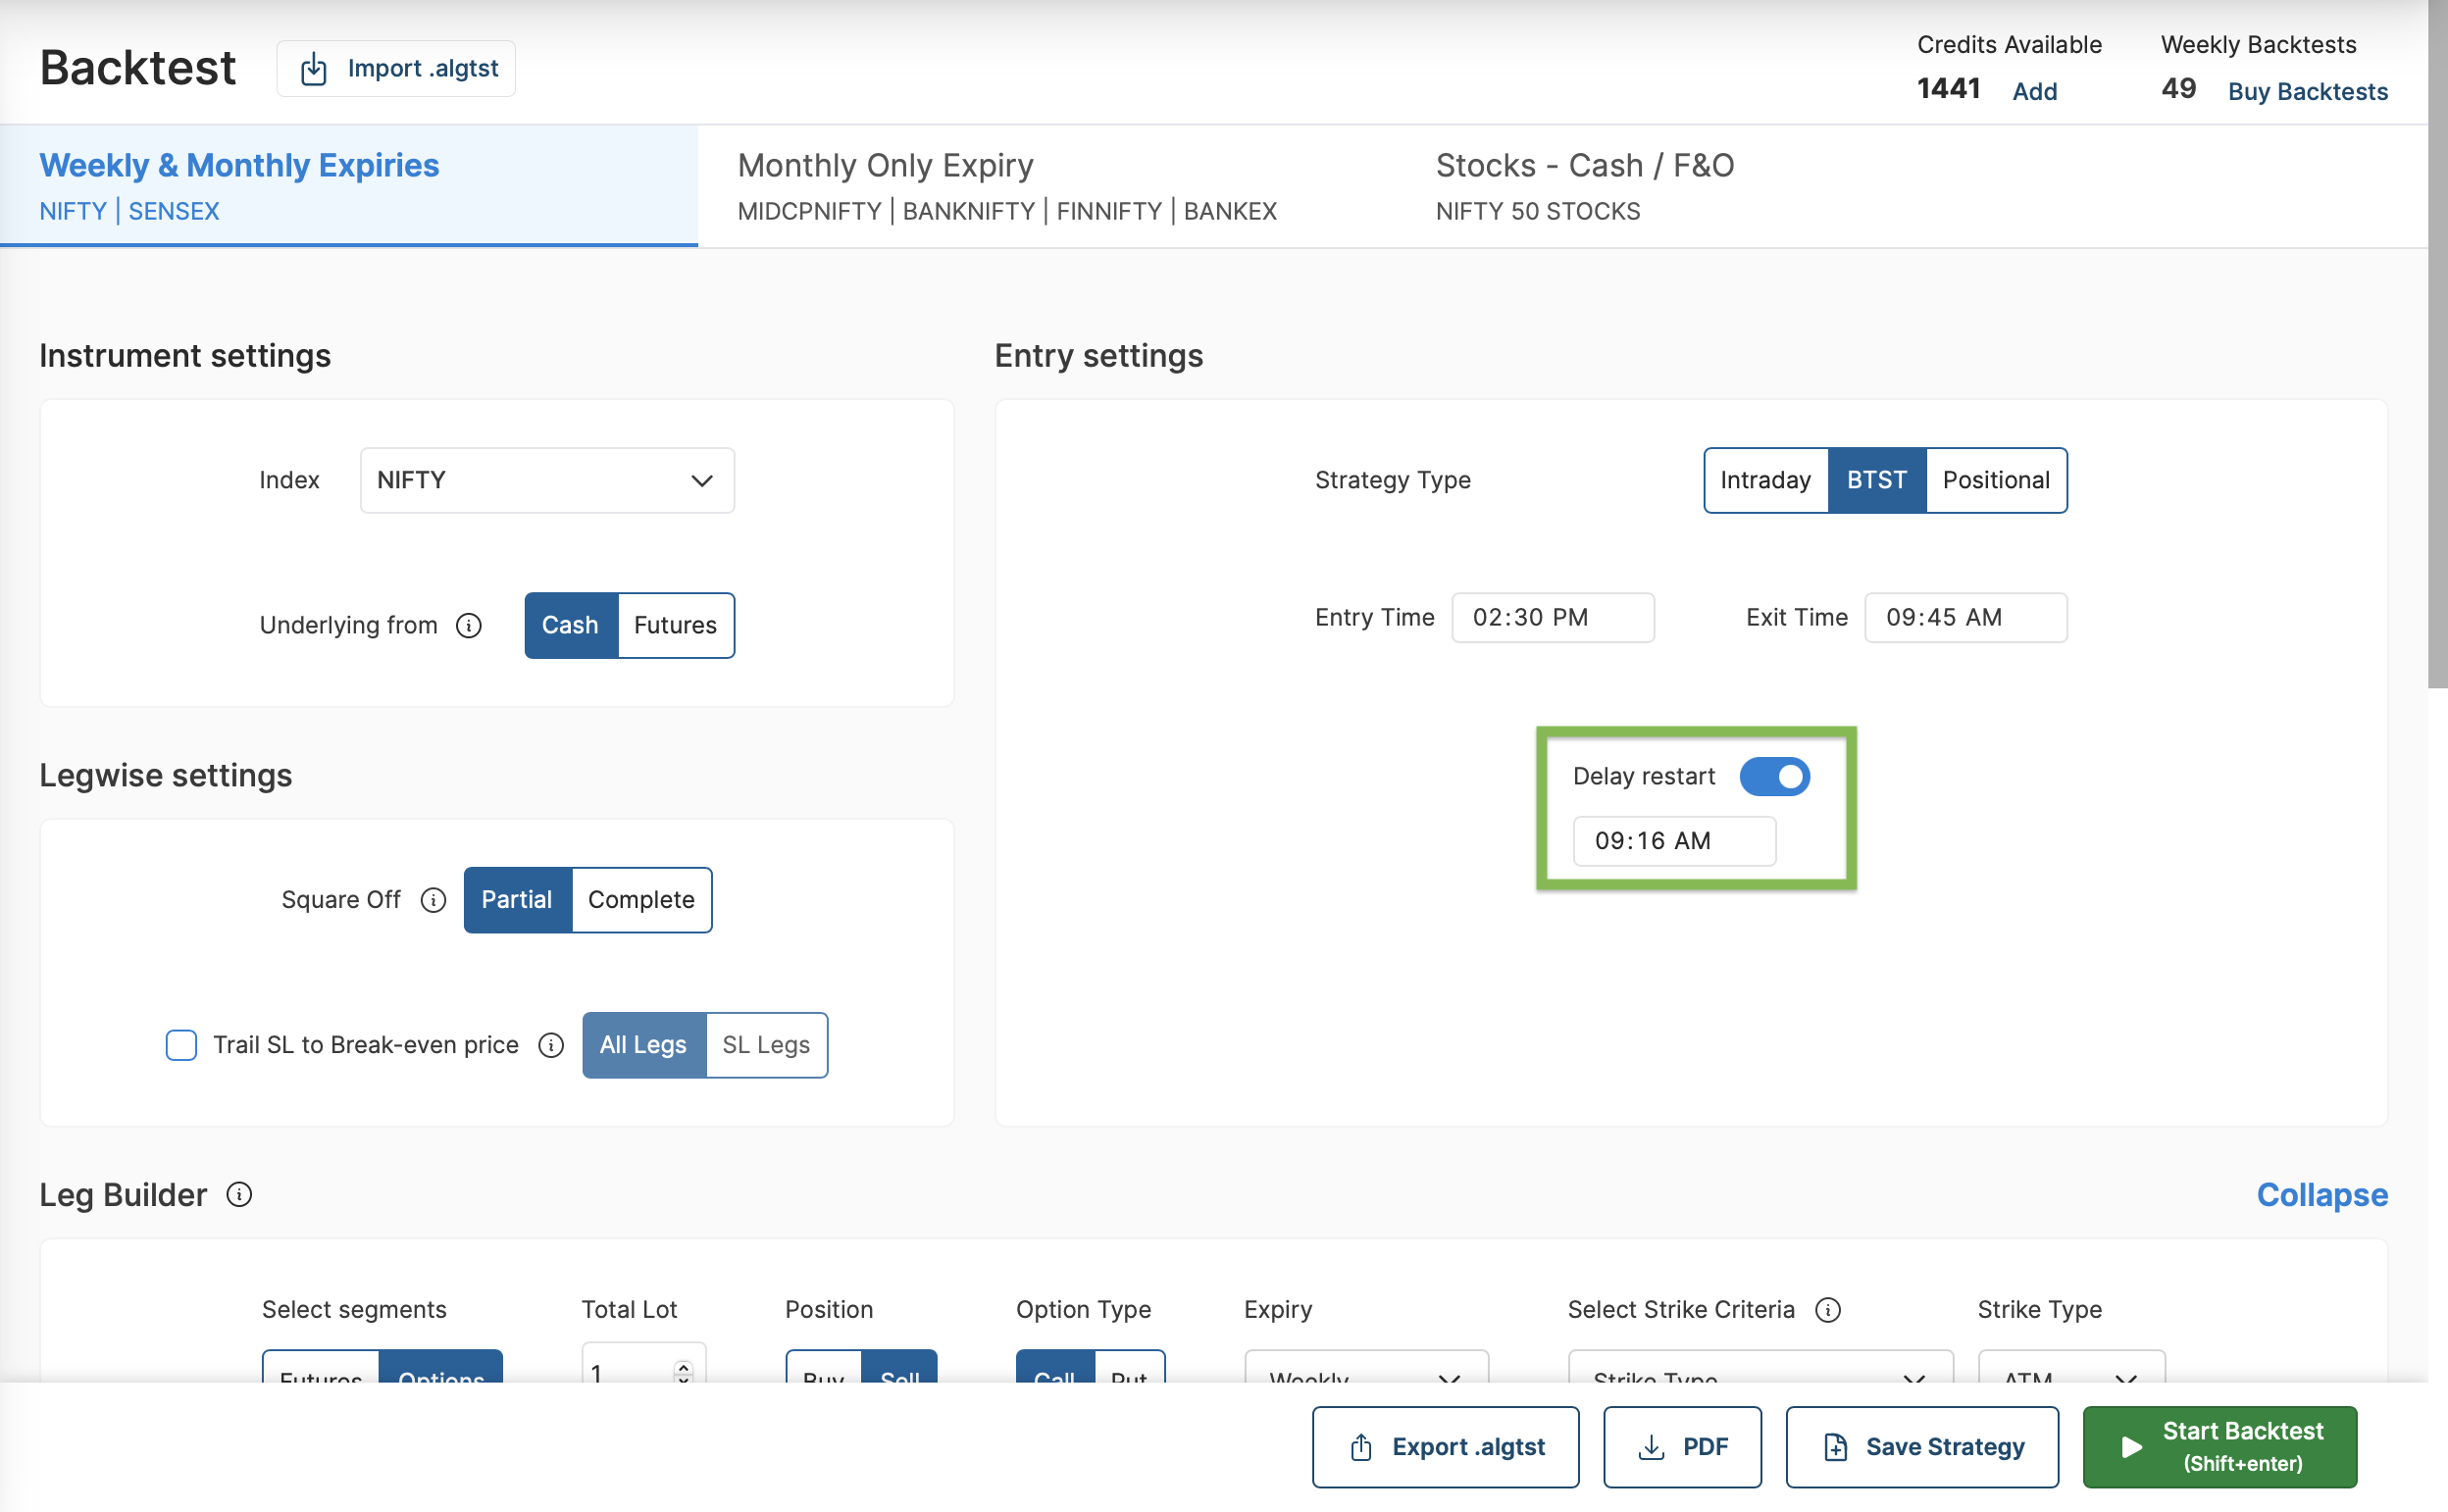The width and height of the screenshot is (2448, 1512).
Task: Click the Weekly Backtests count 49
Action: point(2178,89)
